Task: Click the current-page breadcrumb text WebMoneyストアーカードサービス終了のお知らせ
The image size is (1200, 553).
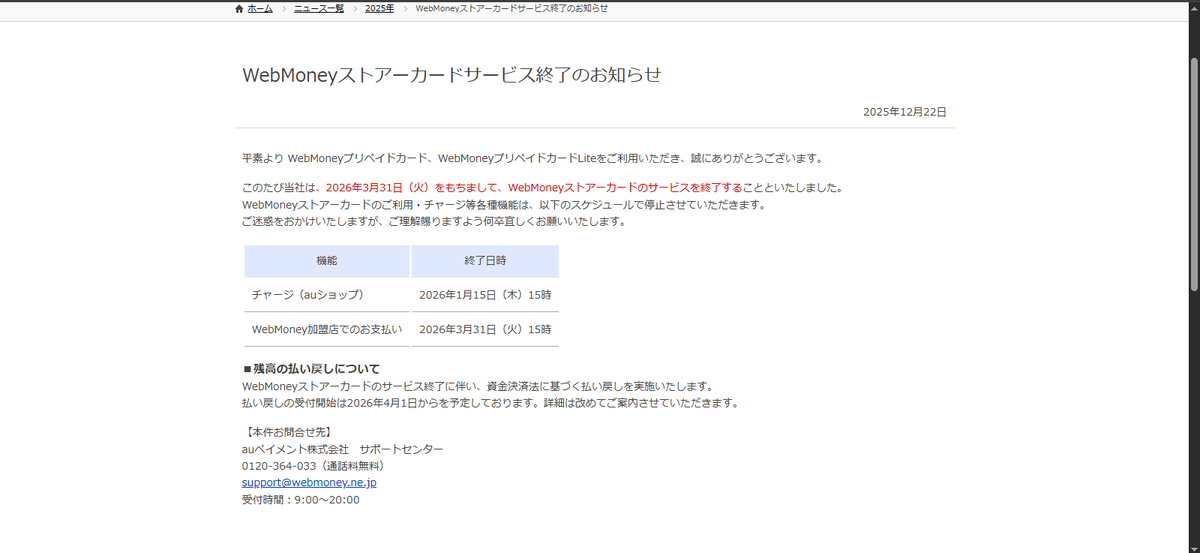Action: coord(511,8)
